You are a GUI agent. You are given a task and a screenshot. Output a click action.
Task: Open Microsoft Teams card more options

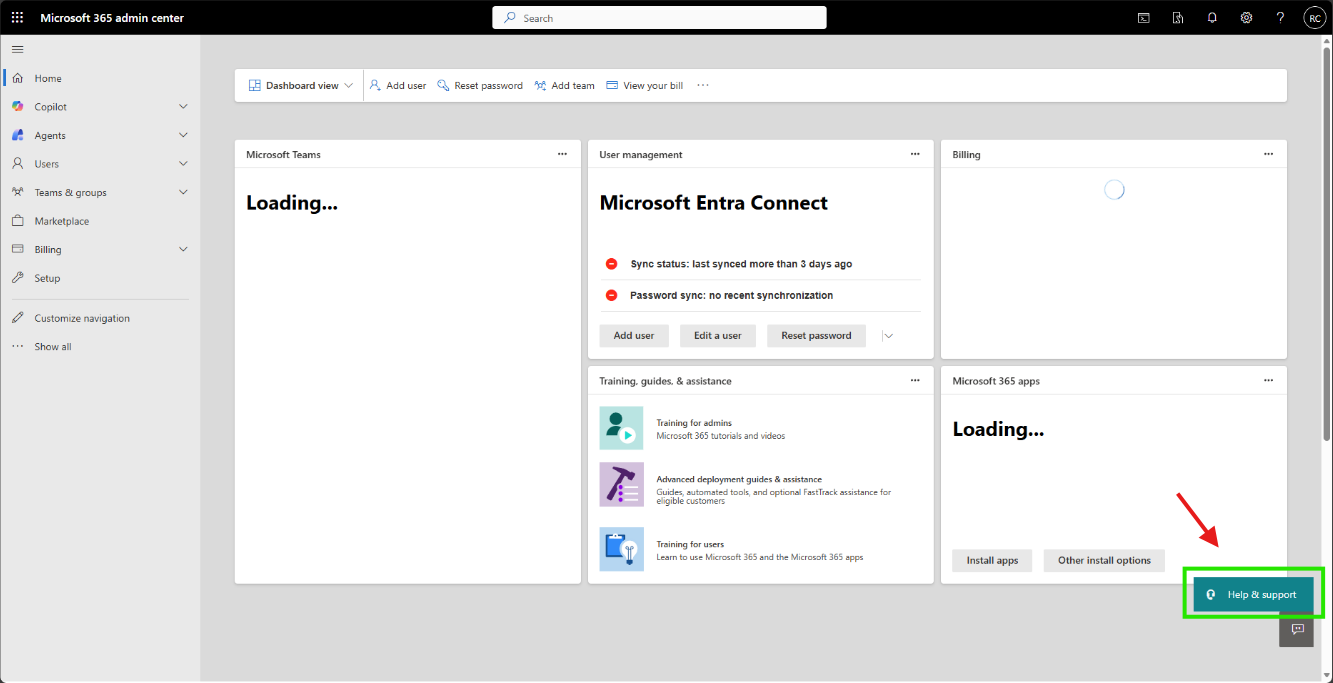(562, 154)
